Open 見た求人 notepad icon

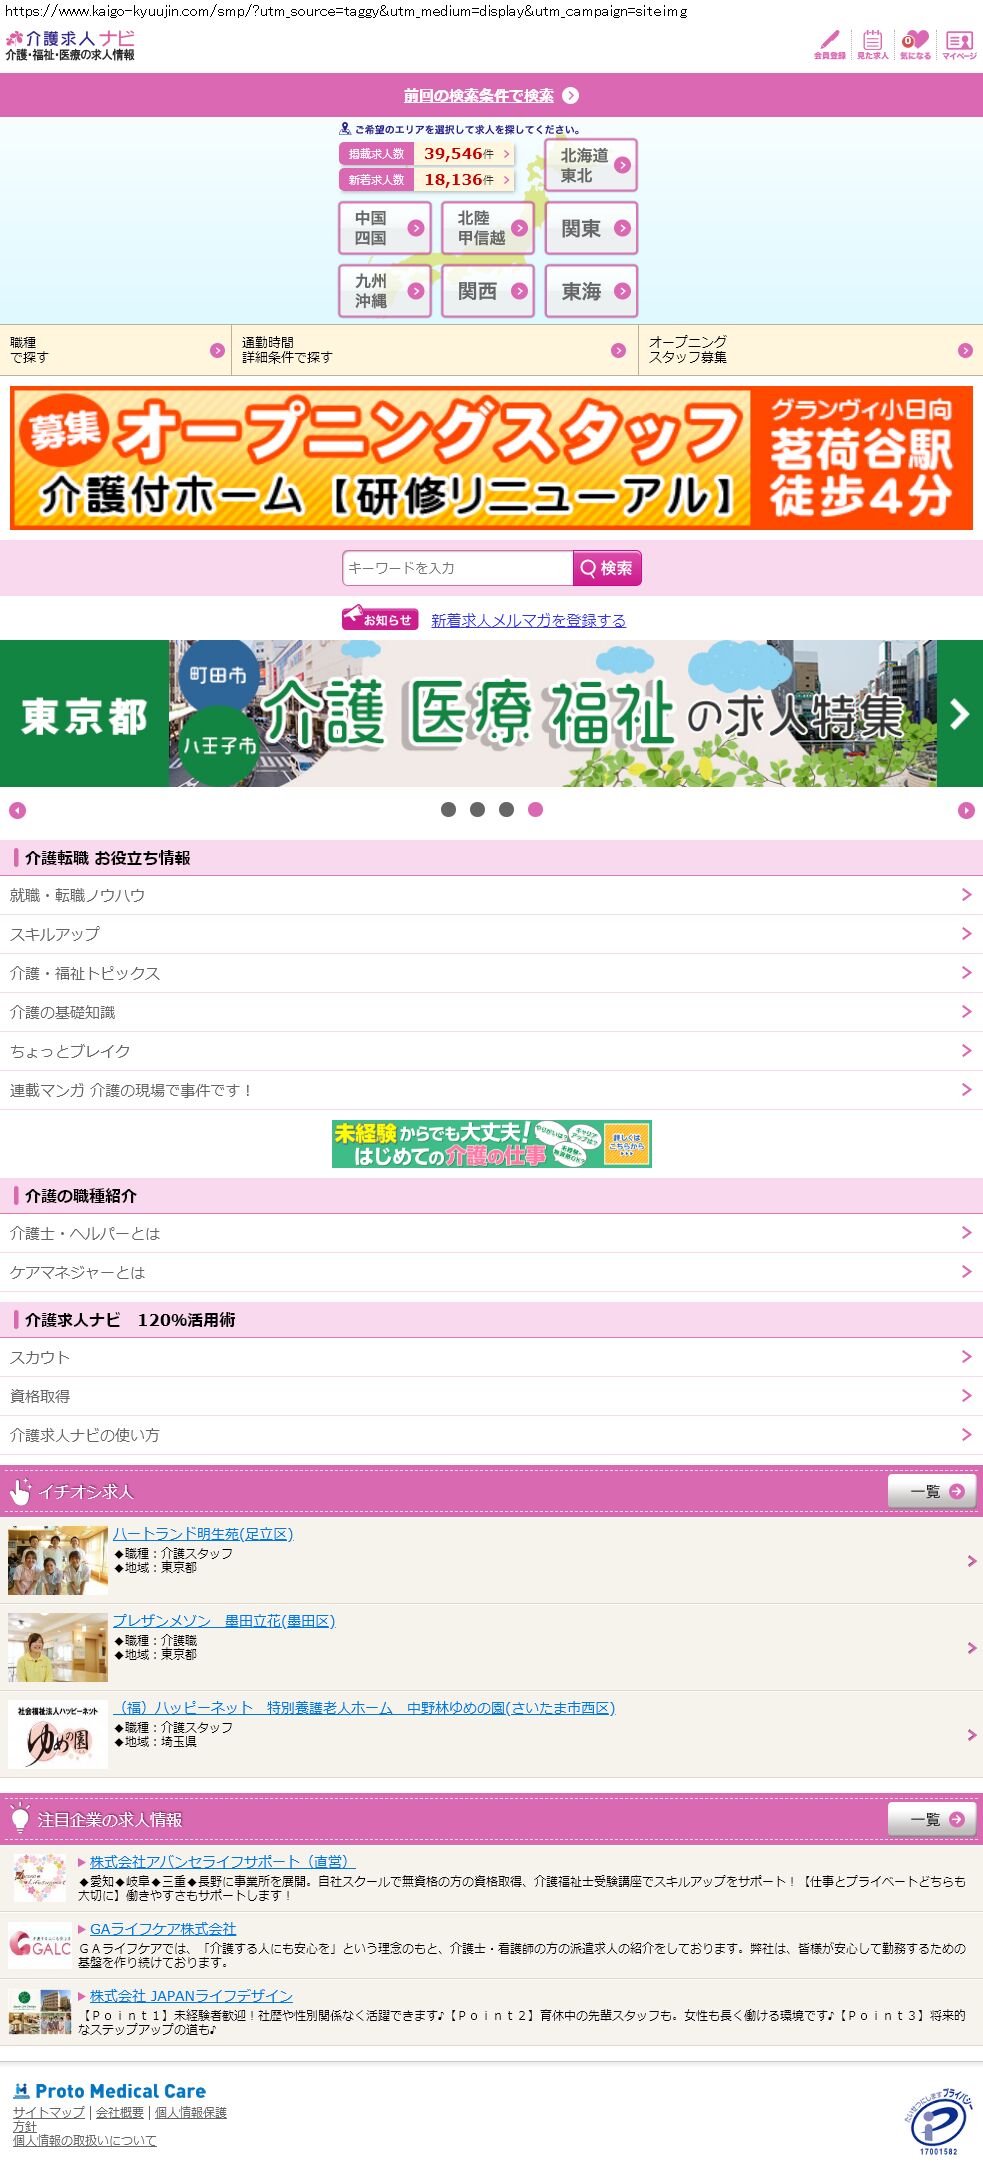[x=872, y=45]
